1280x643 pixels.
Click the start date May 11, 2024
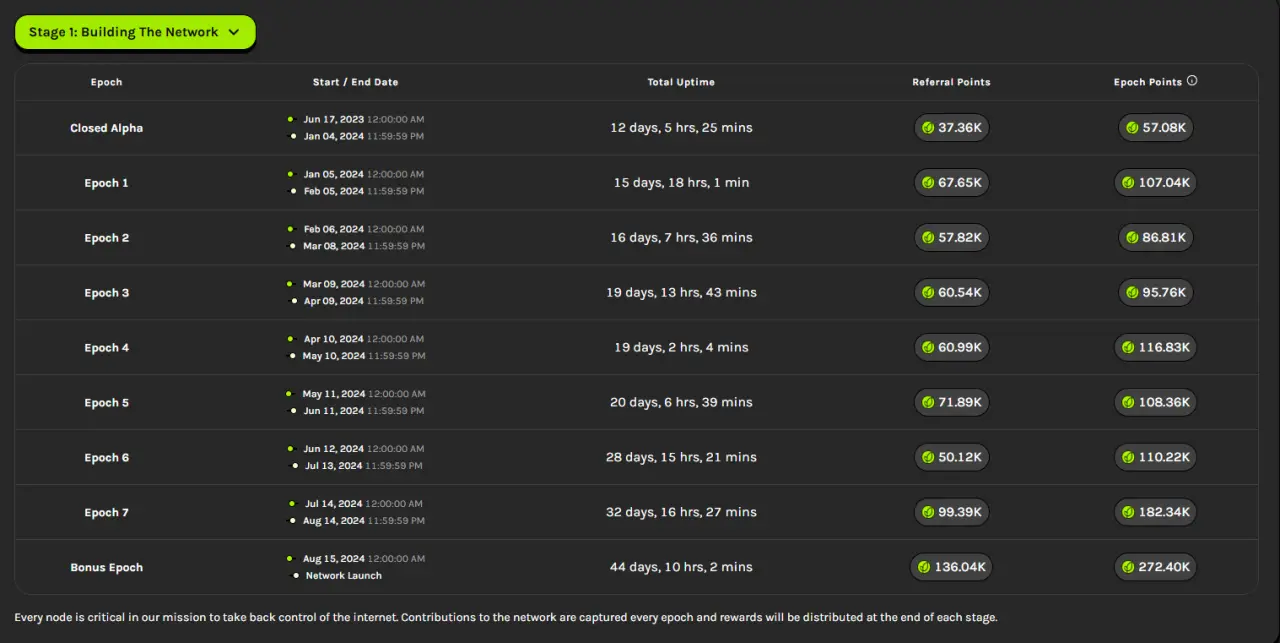tap(334, 394)
